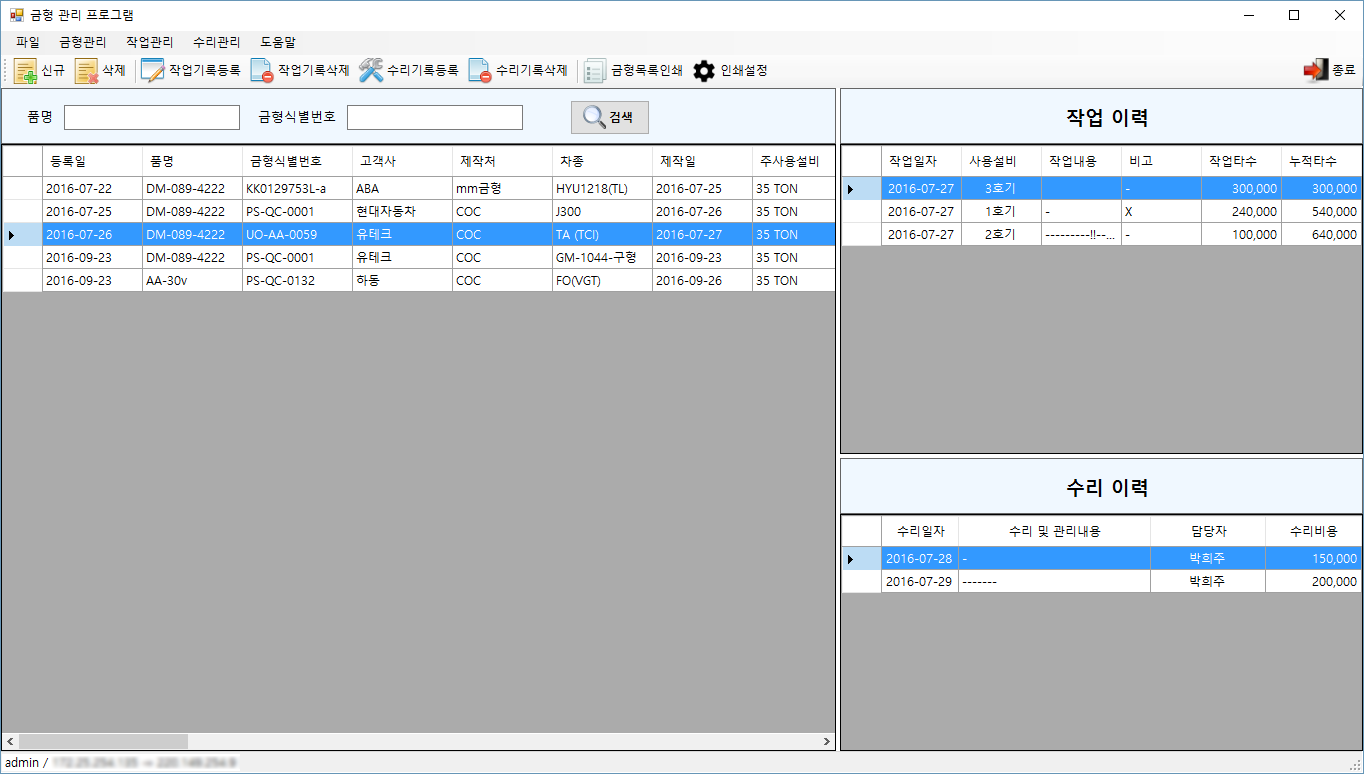Click 담당자 column header
1364x774 pixels.
1207,531
